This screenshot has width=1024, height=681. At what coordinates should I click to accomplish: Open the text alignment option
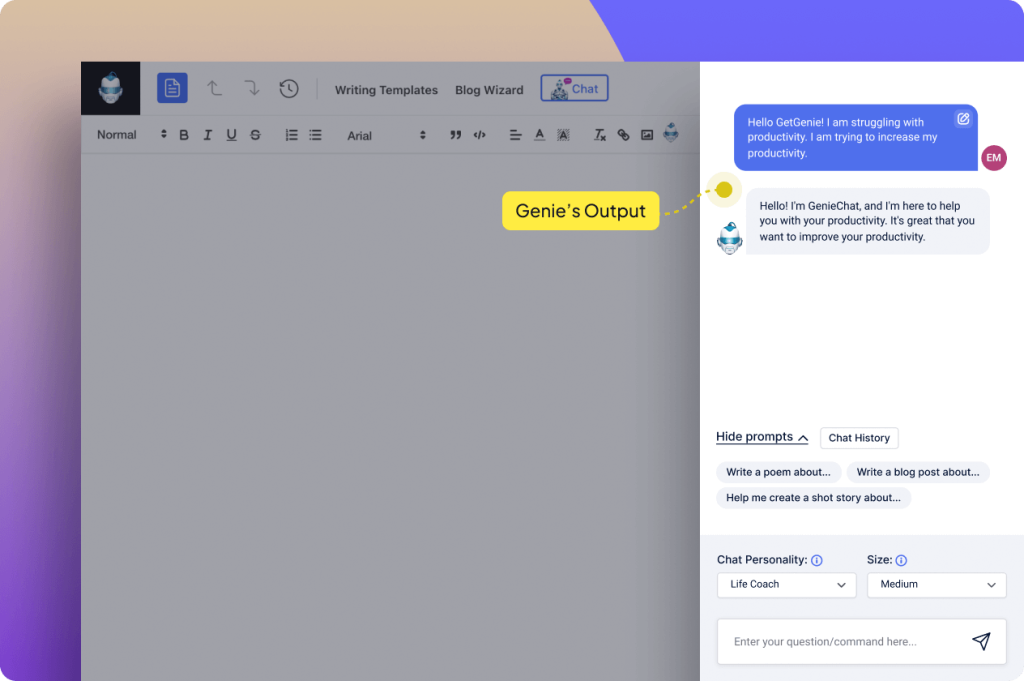515,135
